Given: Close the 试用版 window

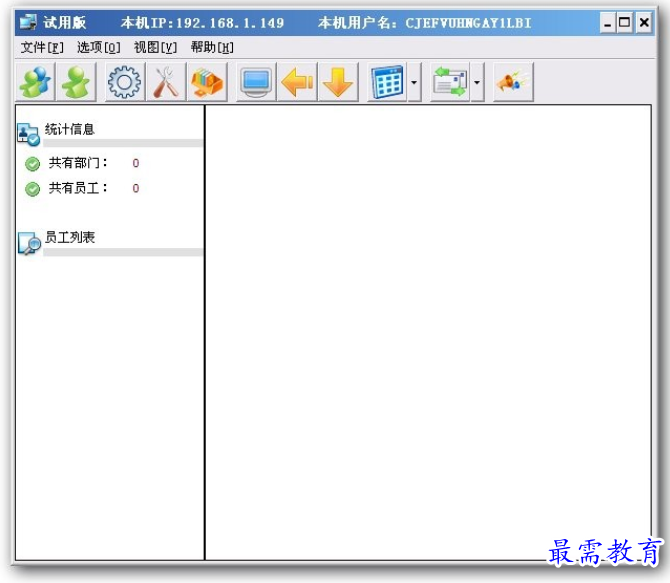Looking at the screenshot, I should tap(644, 22).
